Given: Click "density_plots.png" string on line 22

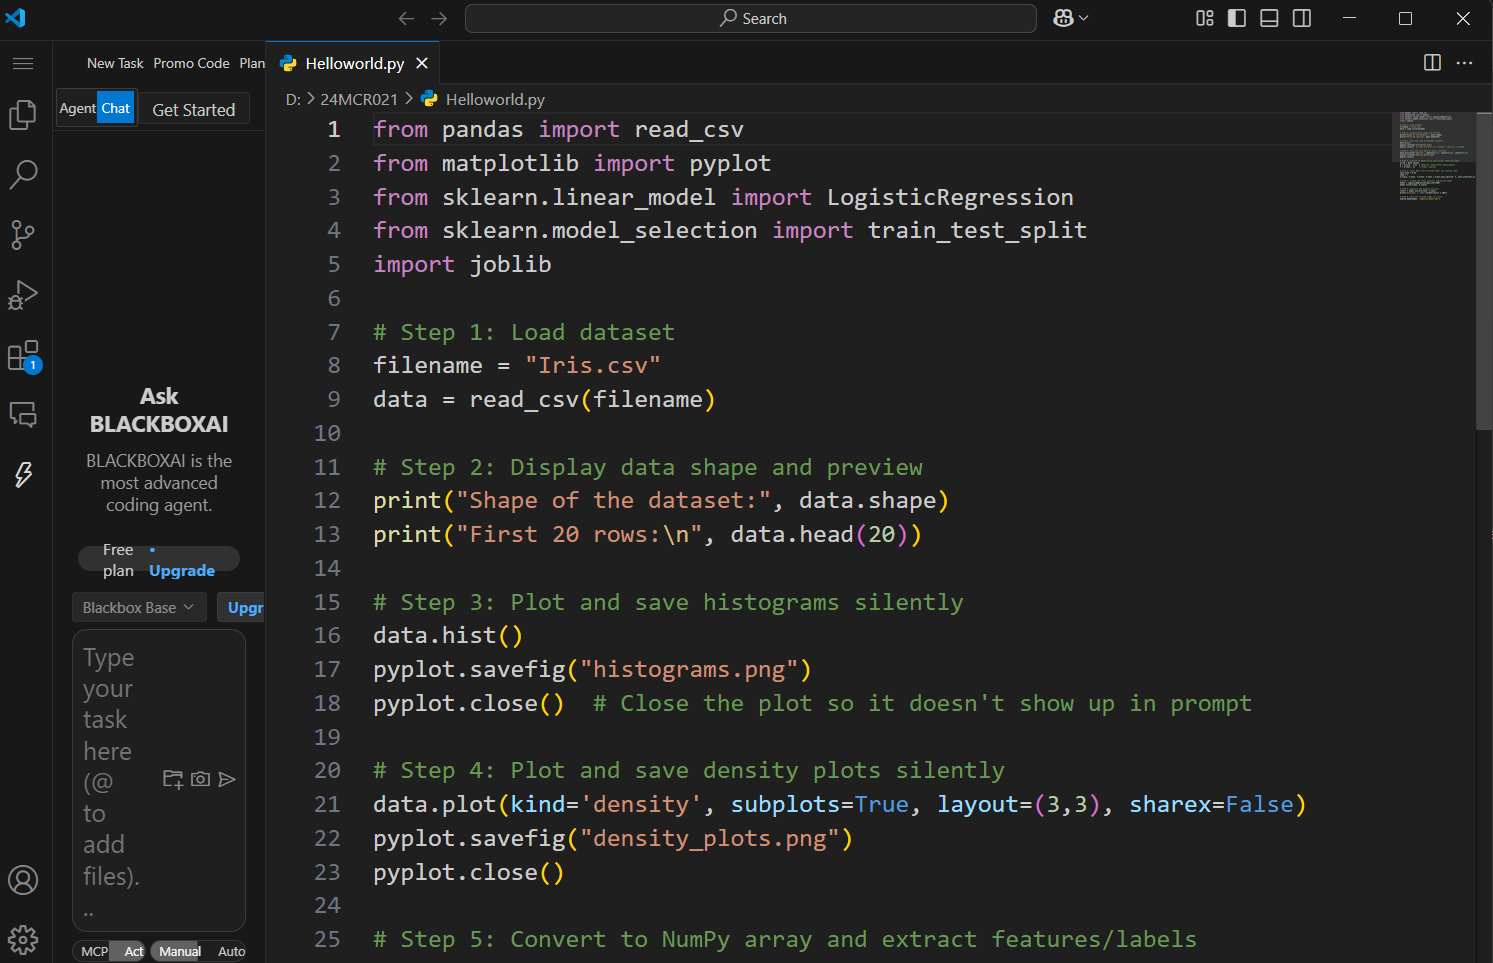Looking at the screenshot, I should point(710,838).
